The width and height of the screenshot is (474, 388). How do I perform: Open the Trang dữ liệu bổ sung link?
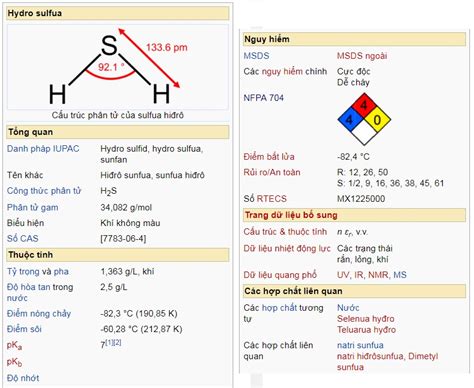coord(291,215)
